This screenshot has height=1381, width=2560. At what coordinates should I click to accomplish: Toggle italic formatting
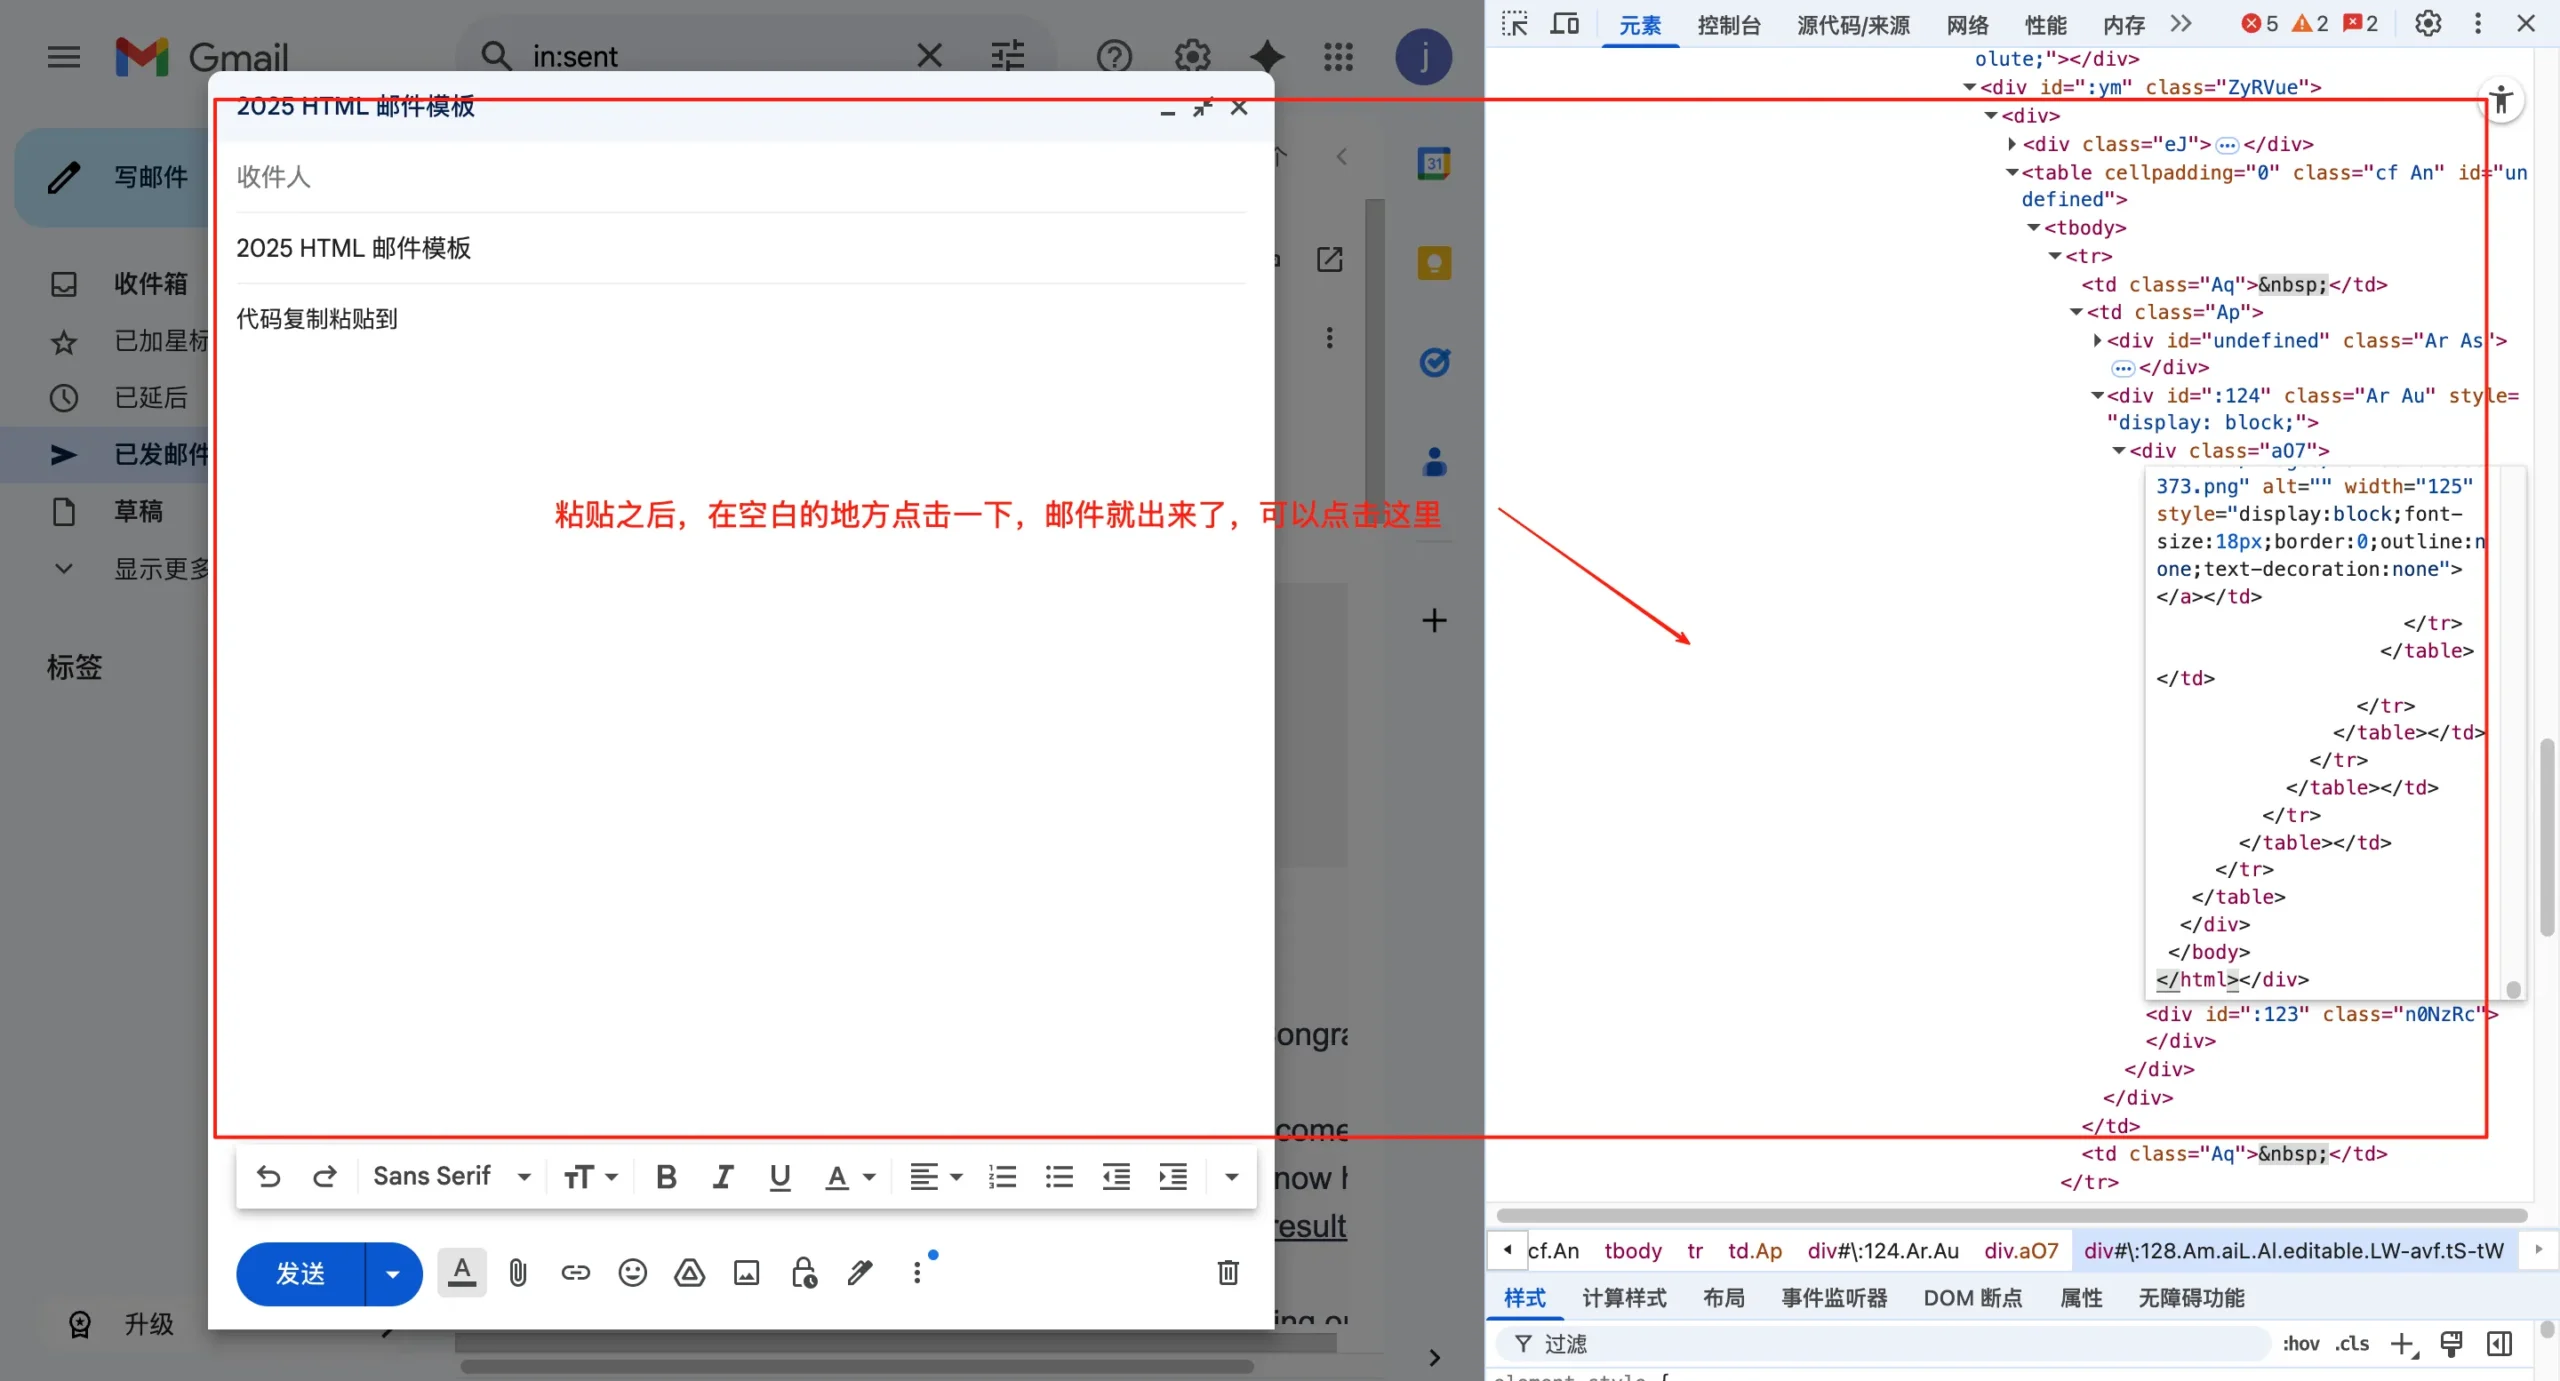(x=722, y=1176)
